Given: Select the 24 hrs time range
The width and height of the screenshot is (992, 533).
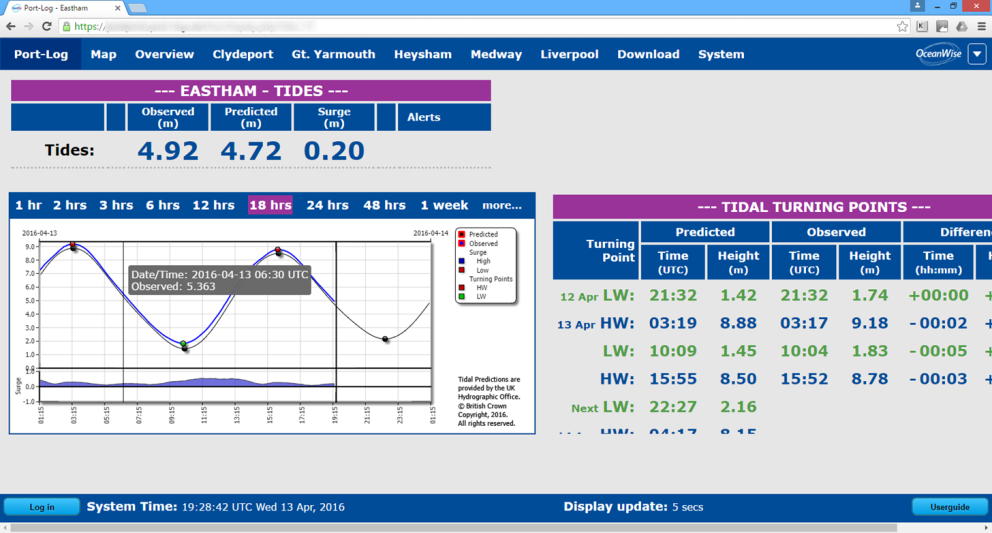Looking at the screenshot, I should pyautogui.click(x=327, y=205).
